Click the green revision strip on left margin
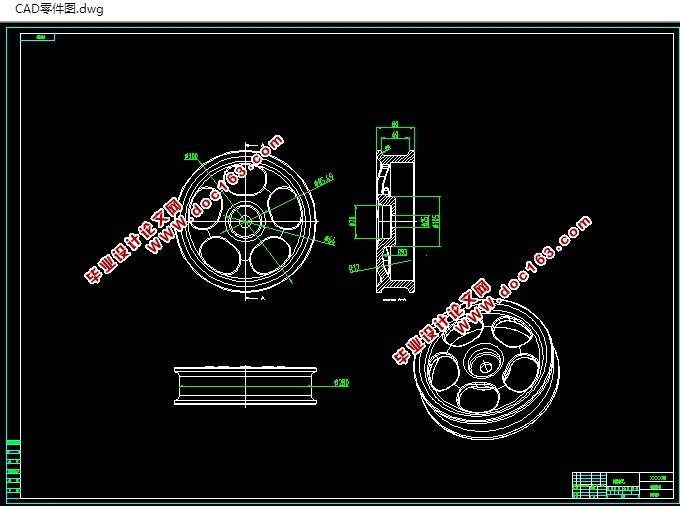680x506 pixels. (x=13, y=469)
